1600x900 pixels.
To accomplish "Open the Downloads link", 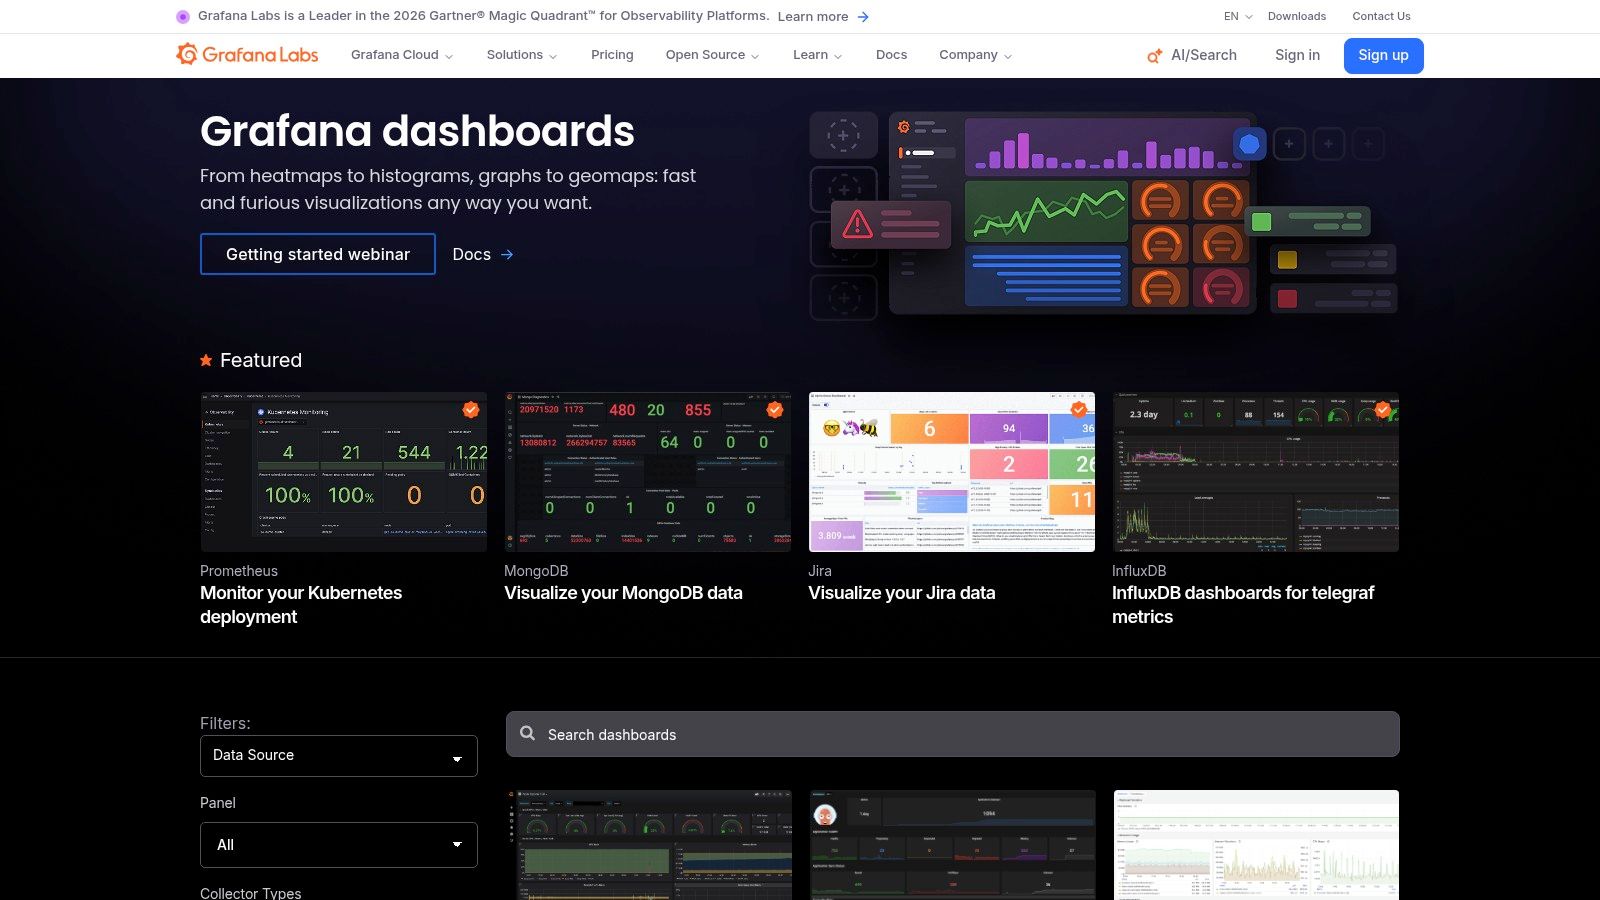I will pos(1297,16).
